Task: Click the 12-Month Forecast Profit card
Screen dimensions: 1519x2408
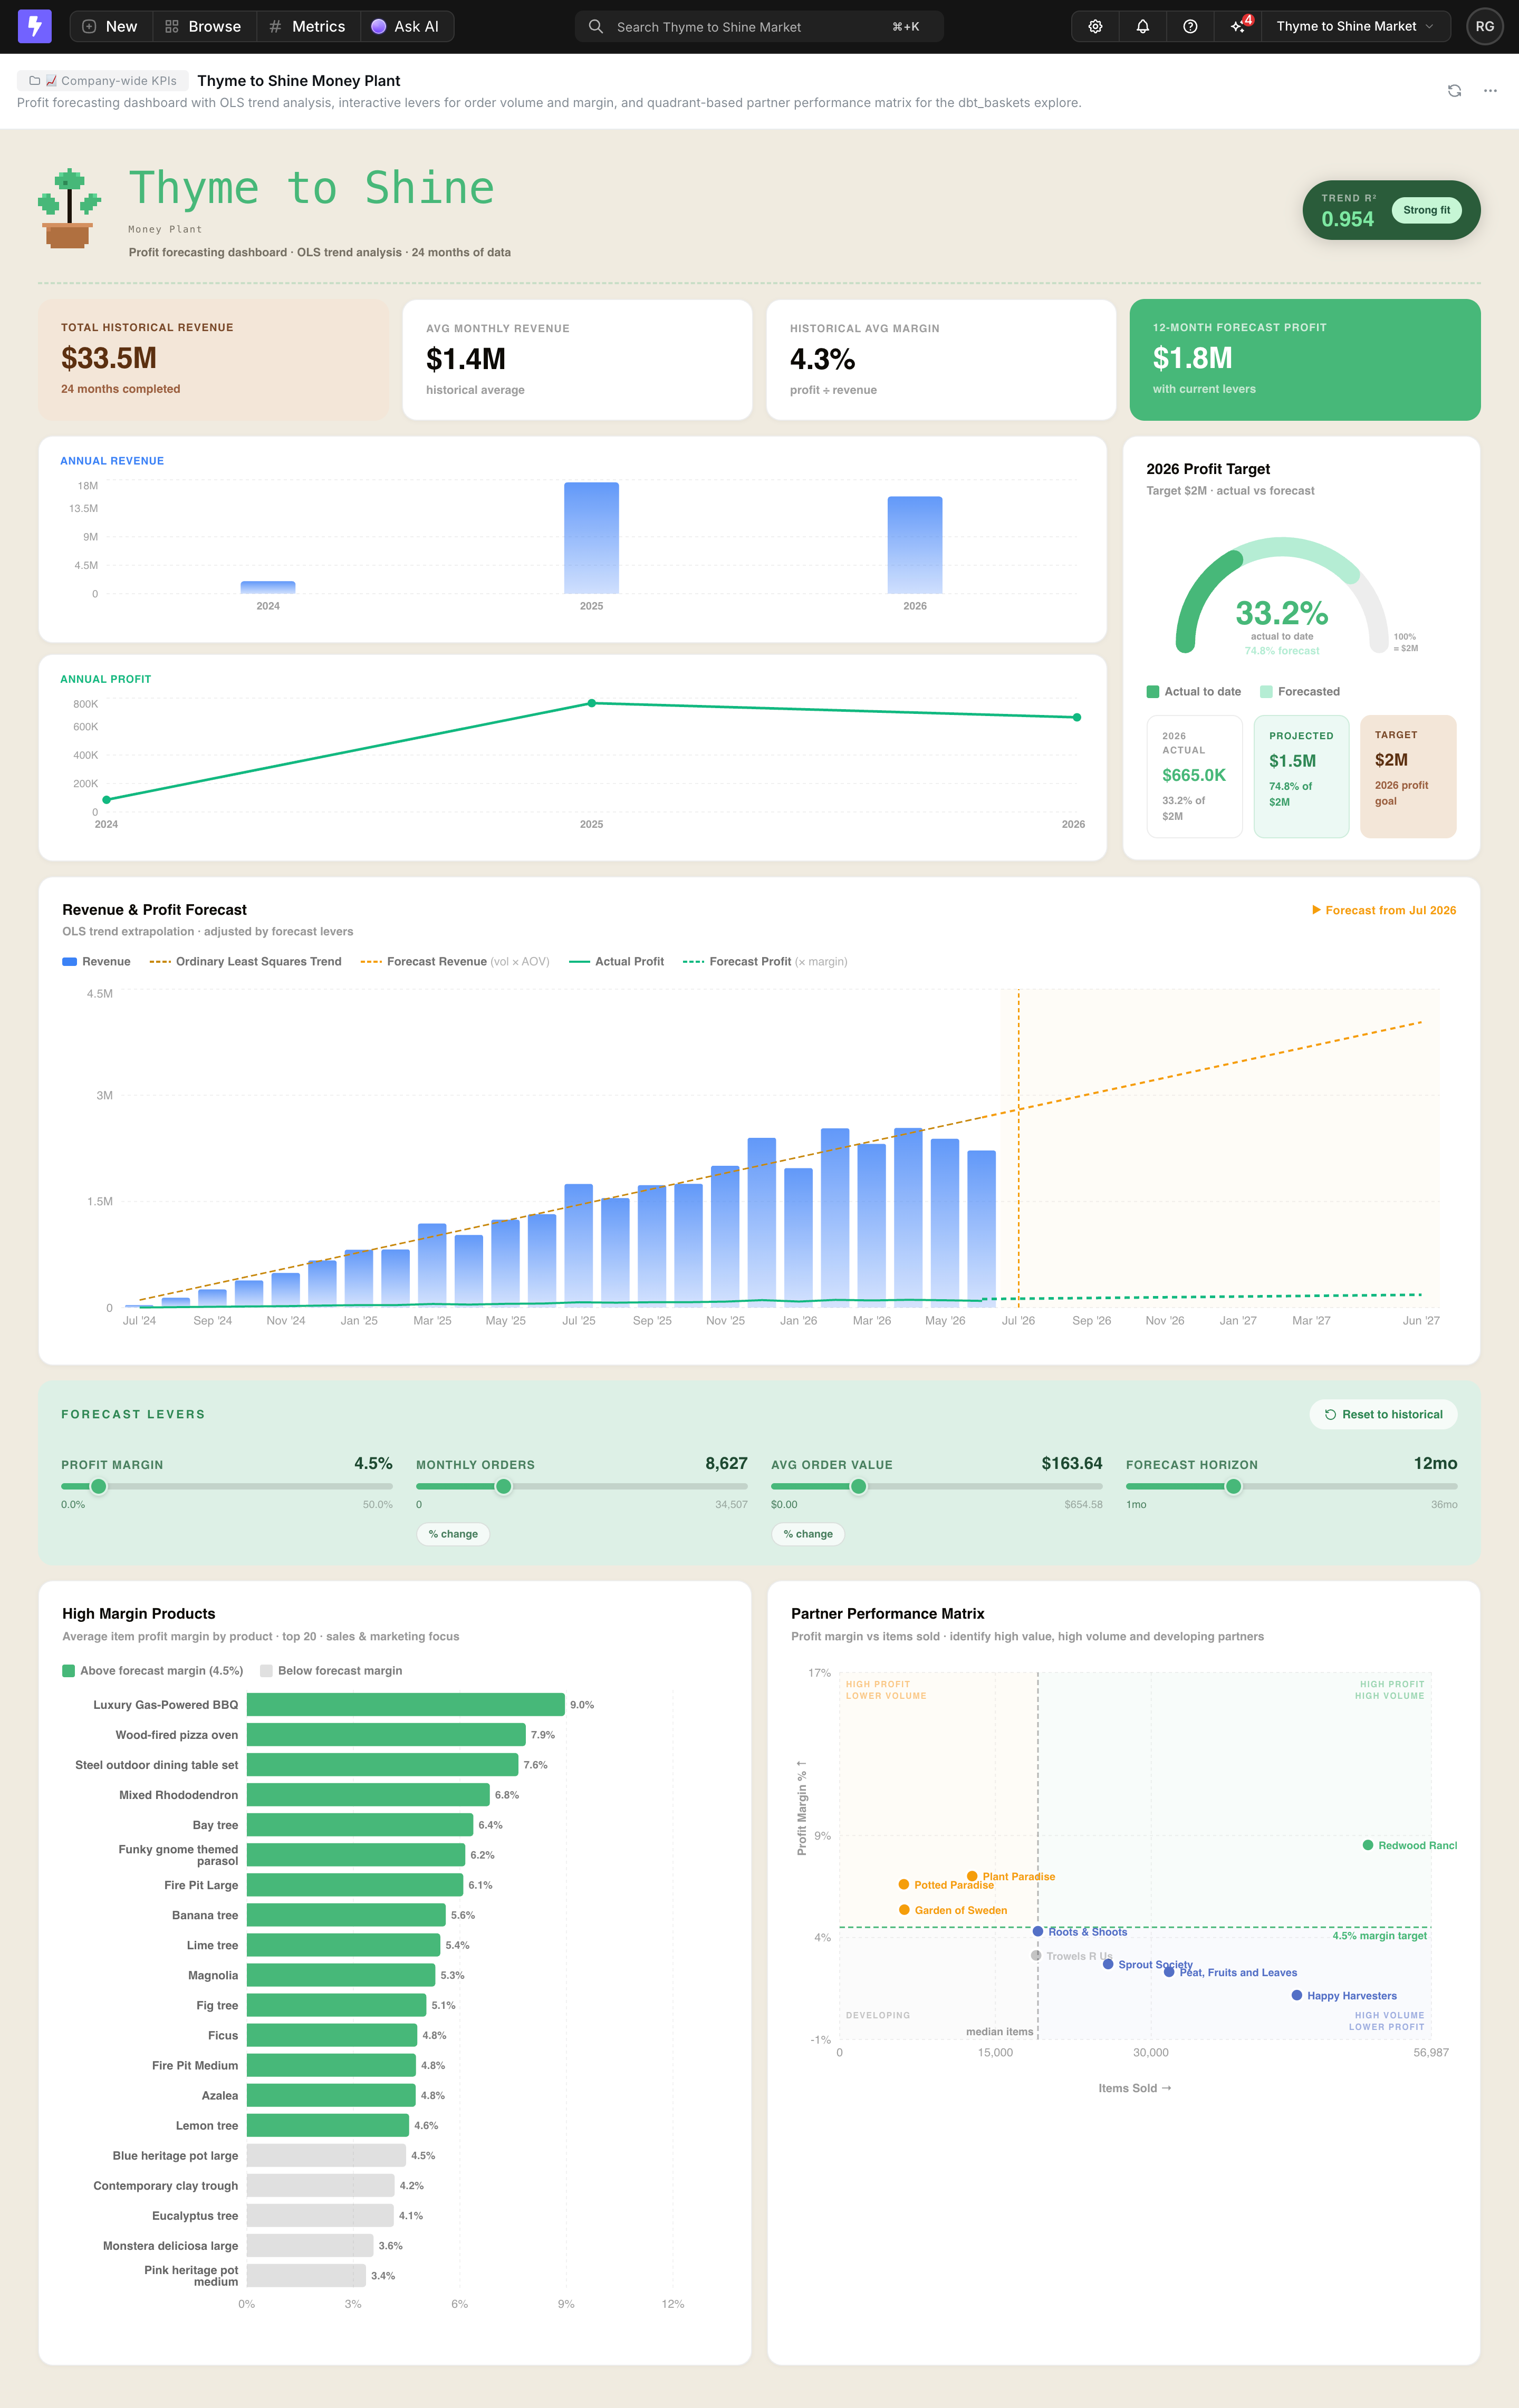Action: coord(1304,360)
